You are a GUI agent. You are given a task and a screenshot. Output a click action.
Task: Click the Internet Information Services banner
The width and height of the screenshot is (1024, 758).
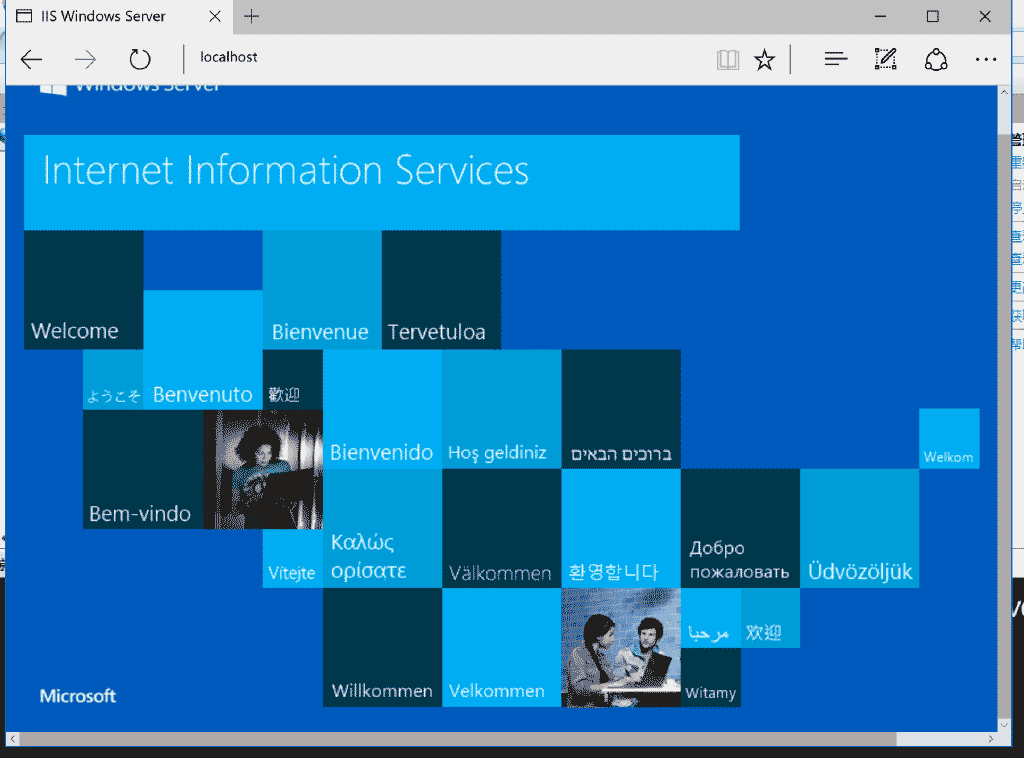[382, 182]
